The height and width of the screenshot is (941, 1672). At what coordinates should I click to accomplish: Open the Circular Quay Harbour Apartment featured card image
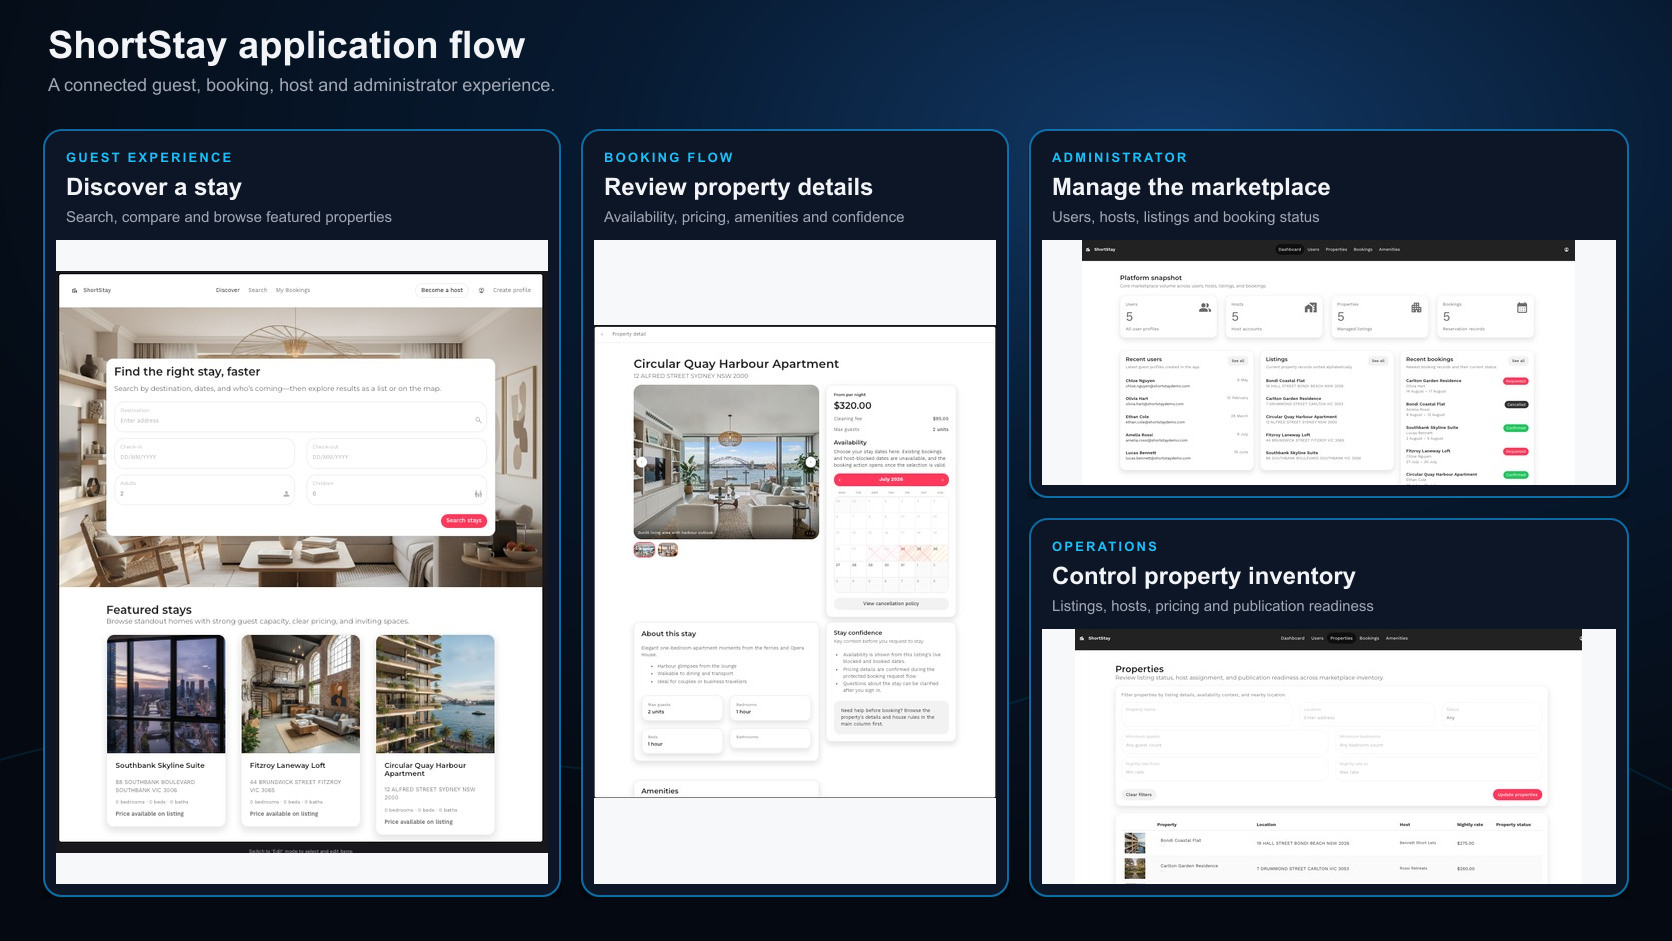click(x=435, y=694)
